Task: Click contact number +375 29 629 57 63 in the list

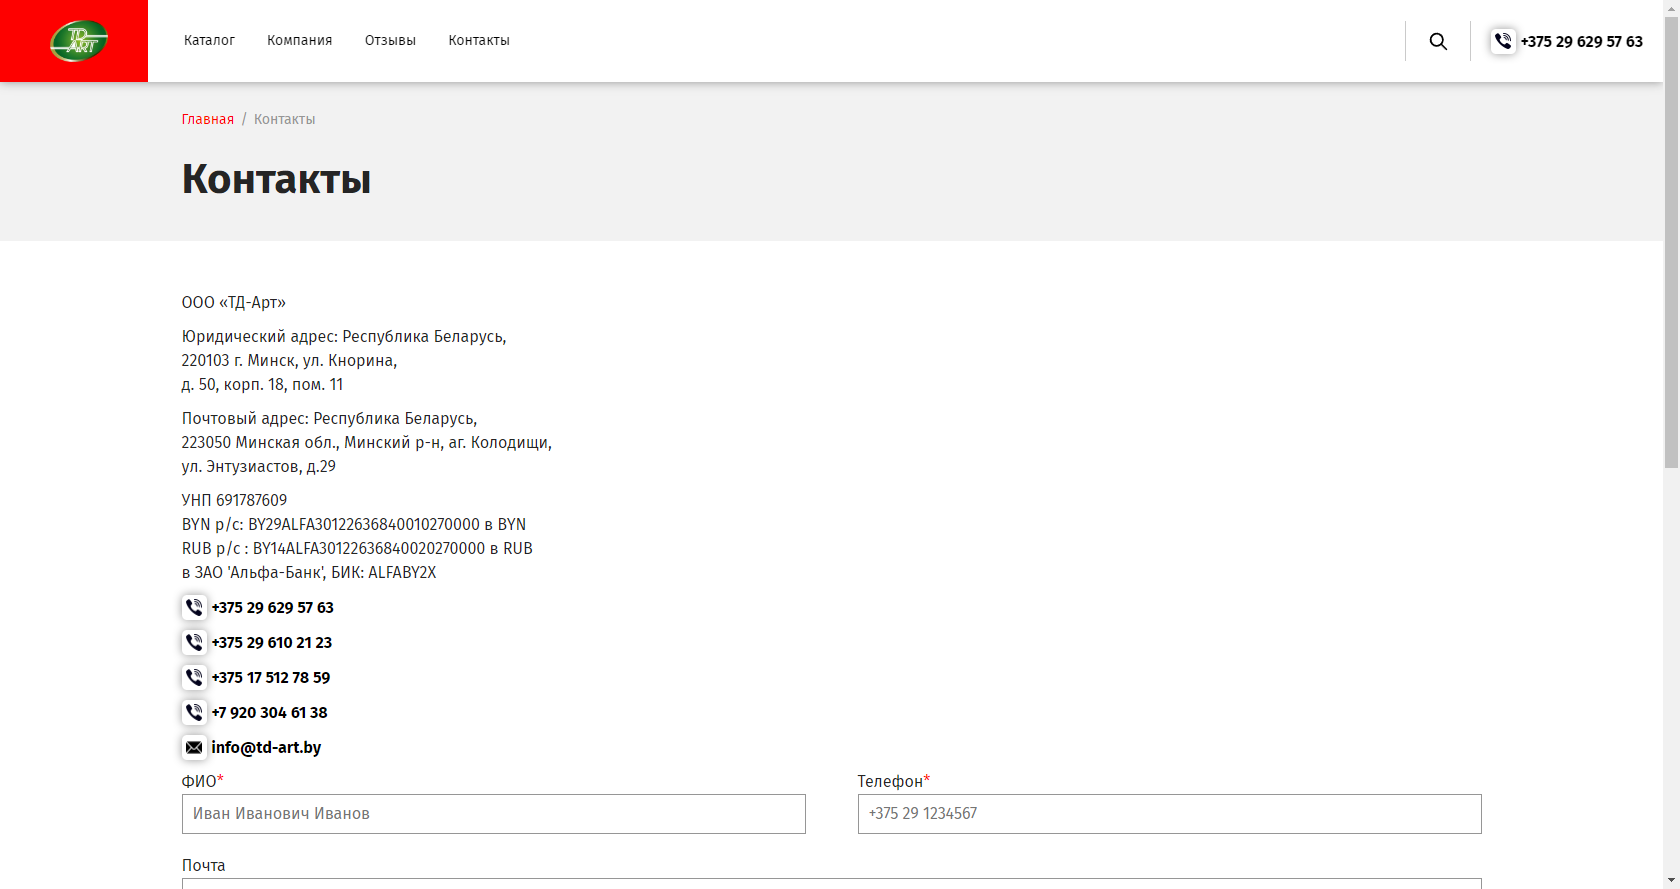Action: pos(272,607)
